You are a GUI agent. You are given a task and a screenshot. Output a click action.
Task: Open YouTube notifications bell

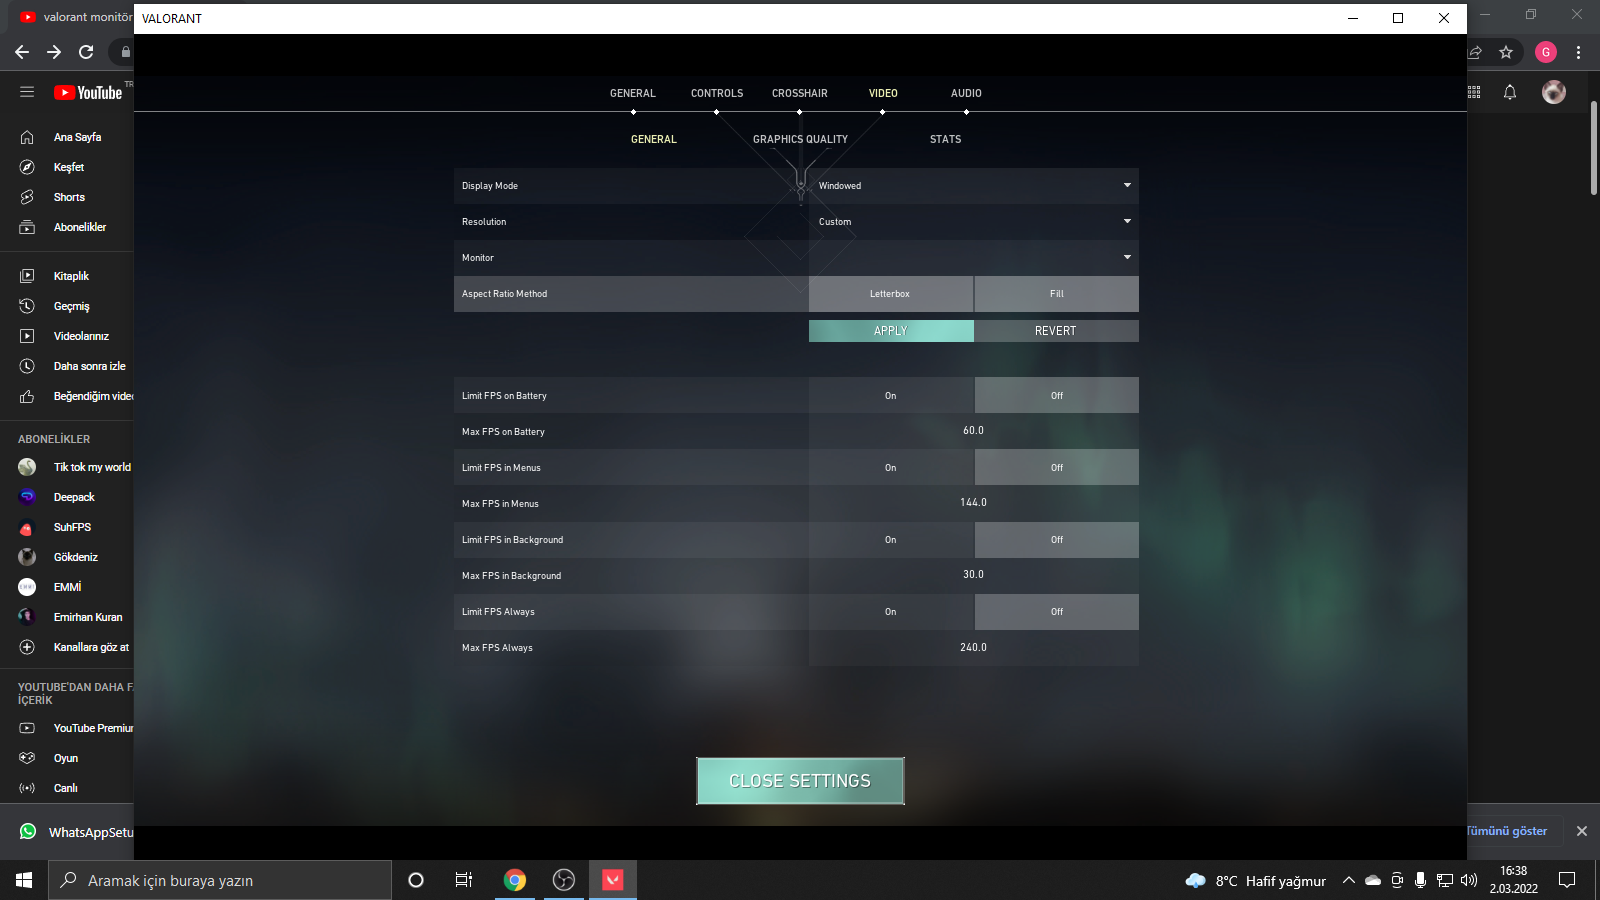click(1510, 92)
